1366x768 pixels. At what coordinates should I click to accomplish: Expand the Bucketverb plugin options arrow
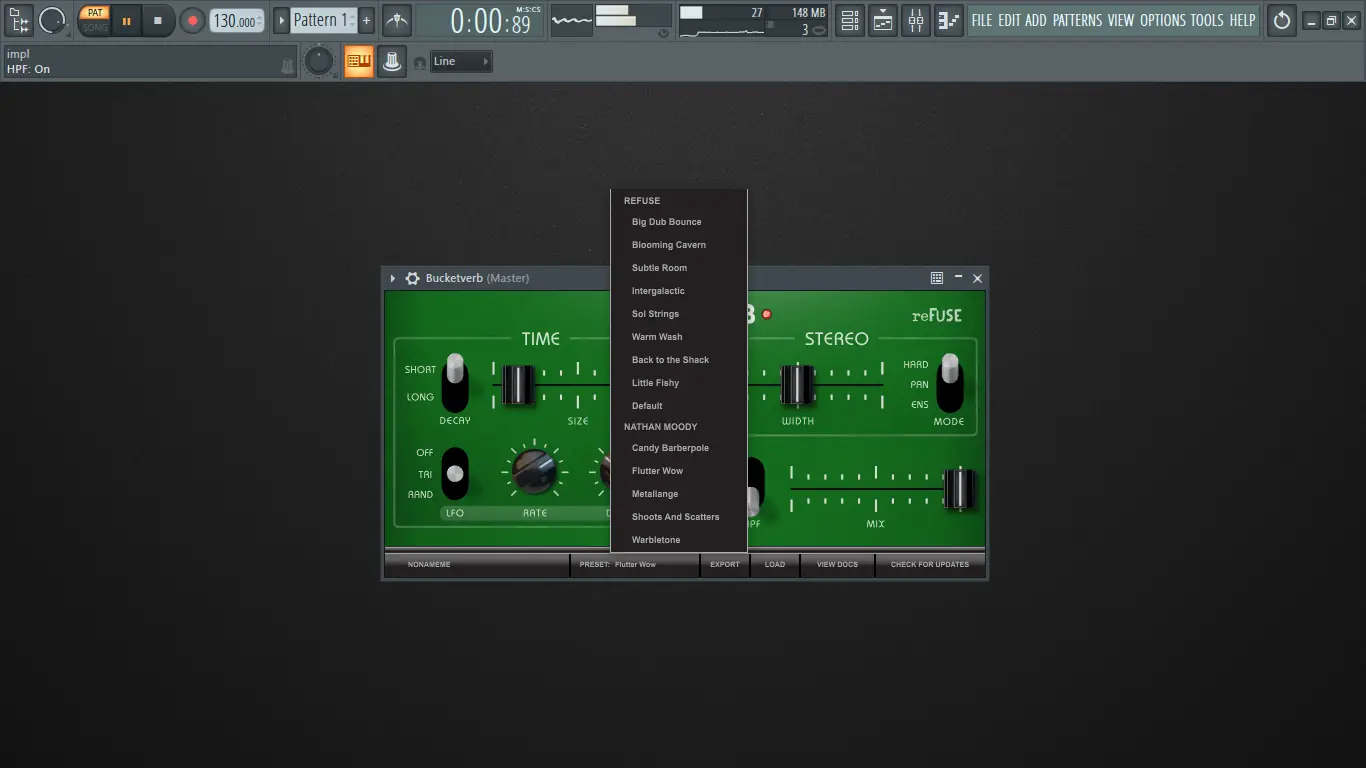pyautogui.click(x=393, y=278)
